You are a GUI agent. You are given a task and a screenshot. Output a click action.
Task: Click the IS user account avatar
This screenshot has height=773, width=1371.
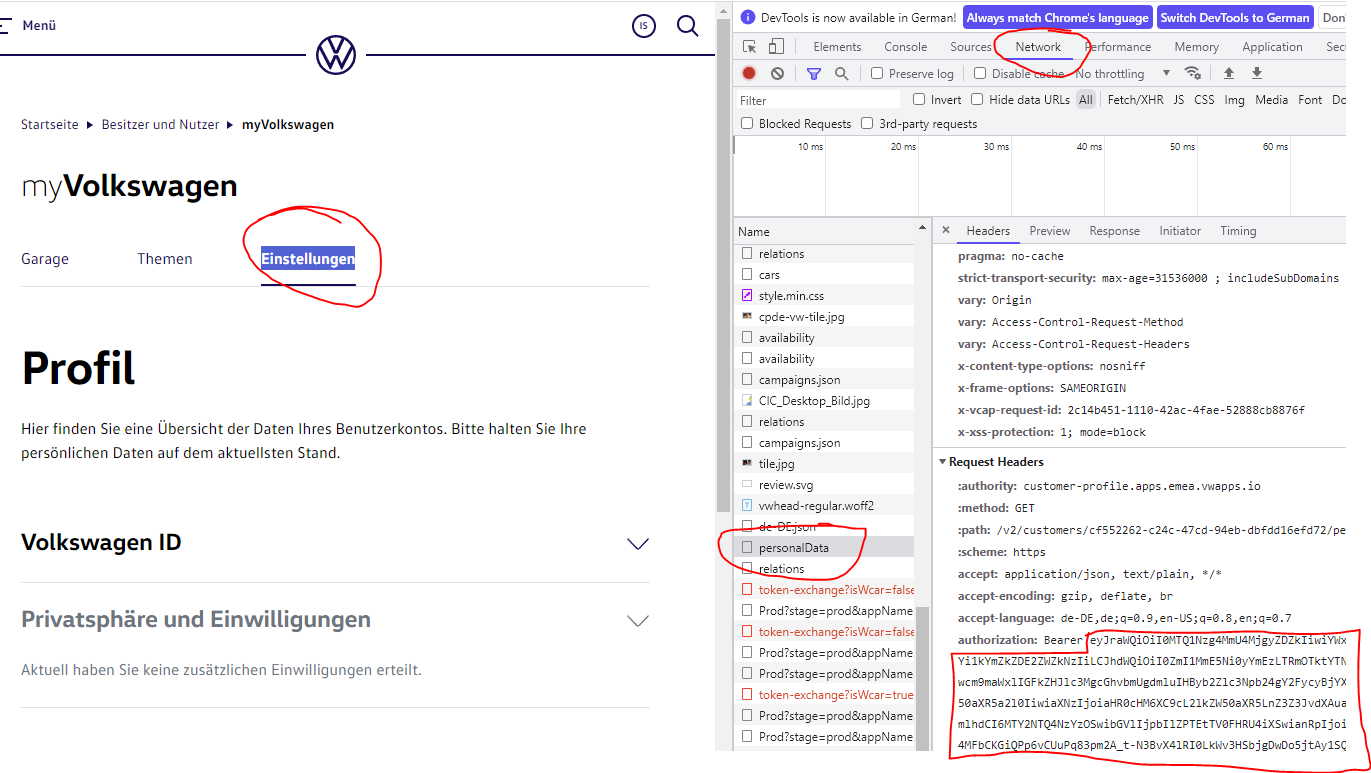pyautogui.click(x=644, y=26)
